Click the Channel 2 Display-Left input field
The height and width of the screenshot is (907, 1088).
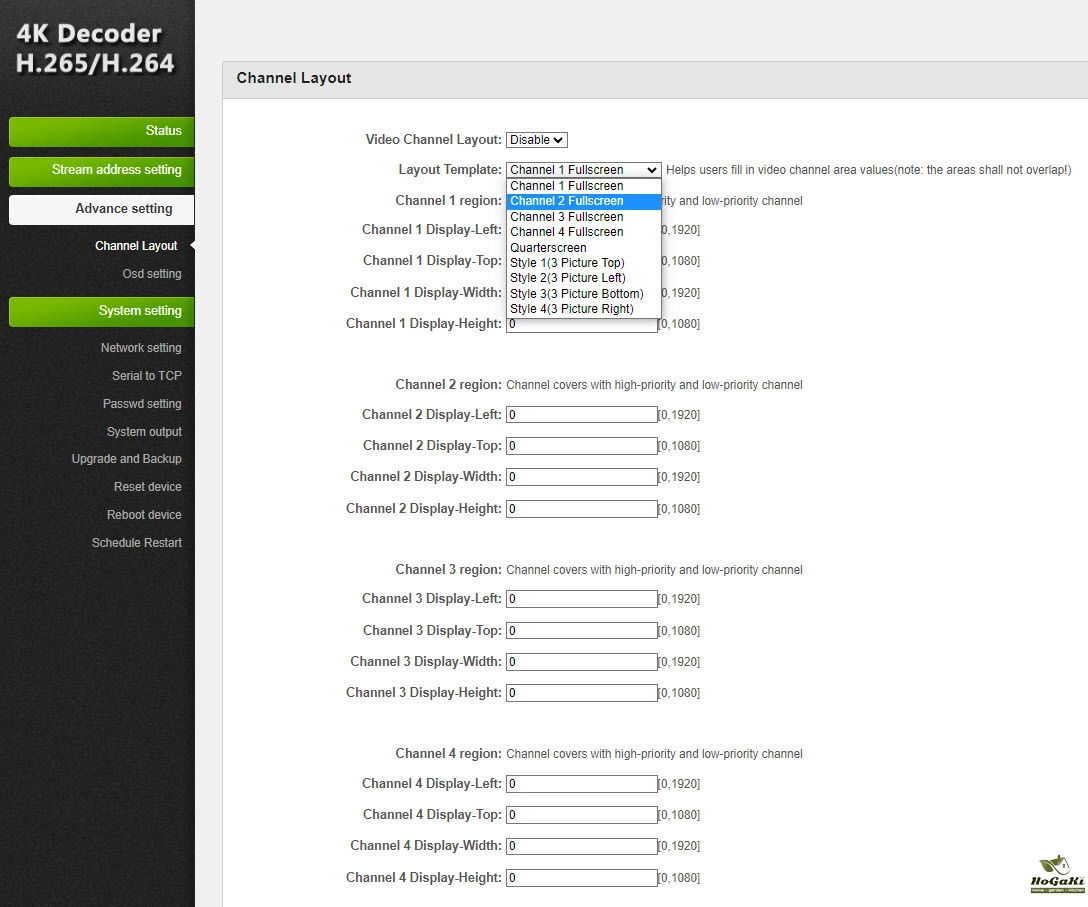pos(581,415)
